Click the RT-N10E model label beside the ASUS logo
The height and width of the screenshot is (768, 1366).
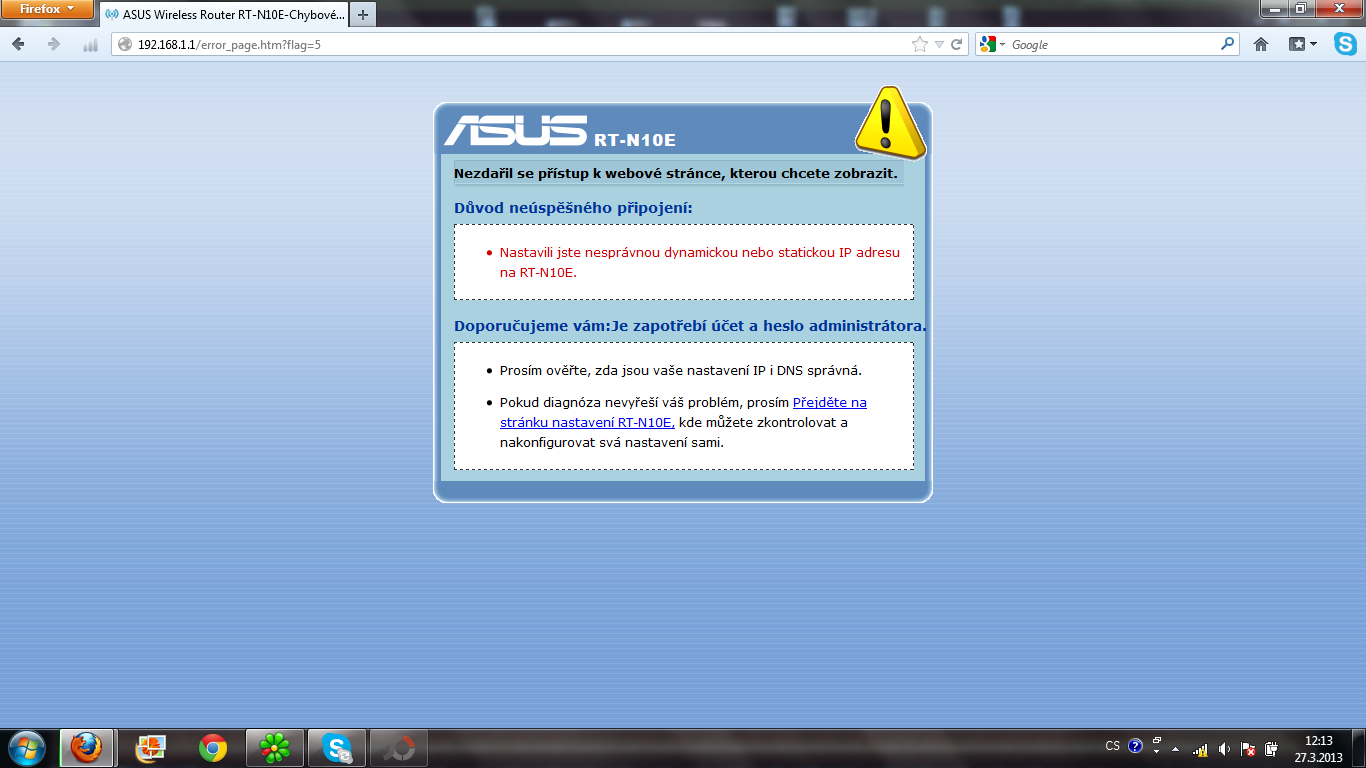coord(634,140)
